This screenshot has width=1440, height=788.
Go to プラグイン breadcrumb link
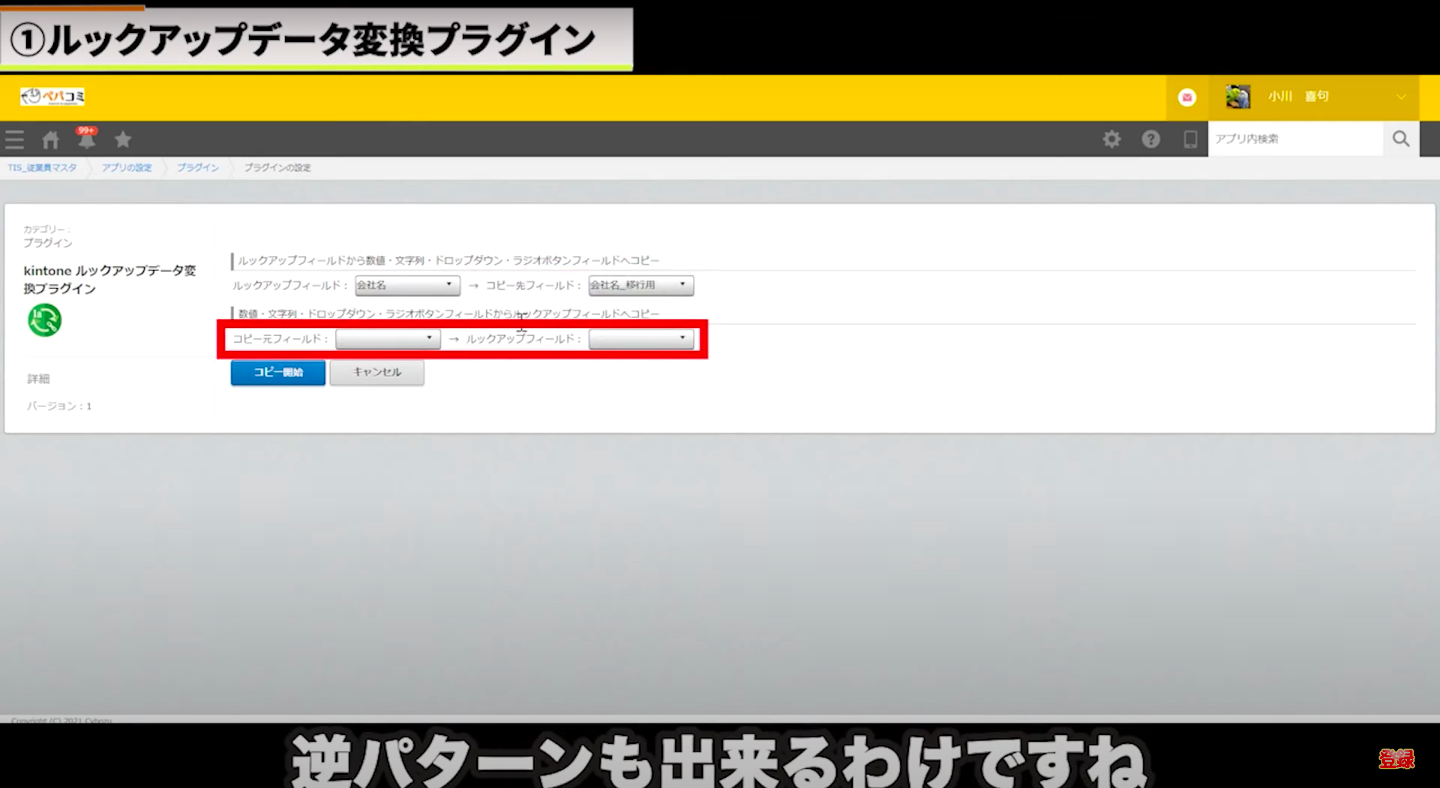[x=198, y=168]
